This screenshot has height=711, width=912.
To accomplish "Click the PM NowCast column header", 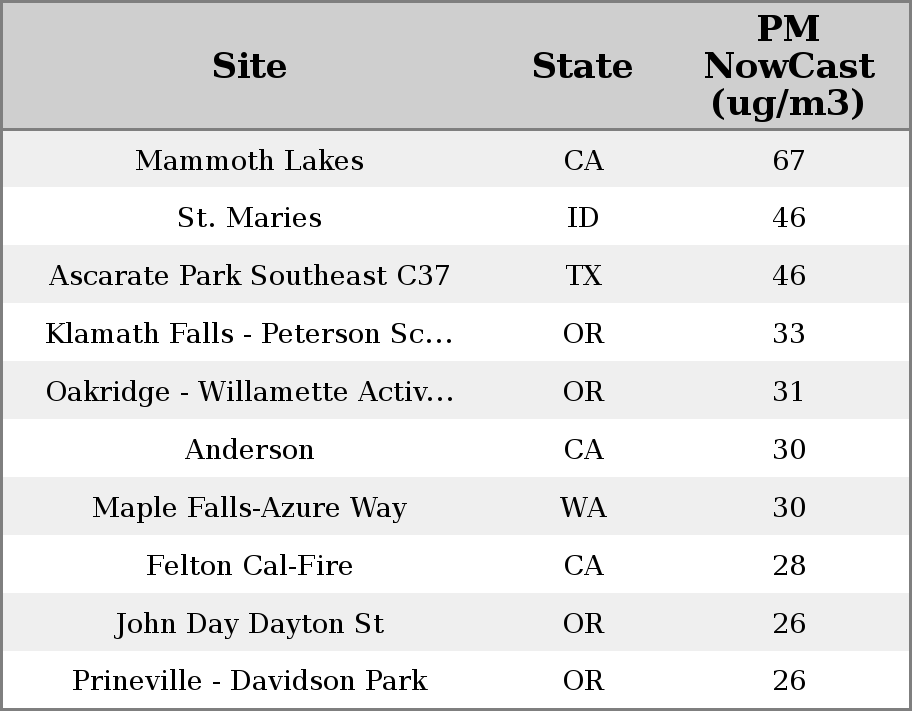I will pos(788,66).
